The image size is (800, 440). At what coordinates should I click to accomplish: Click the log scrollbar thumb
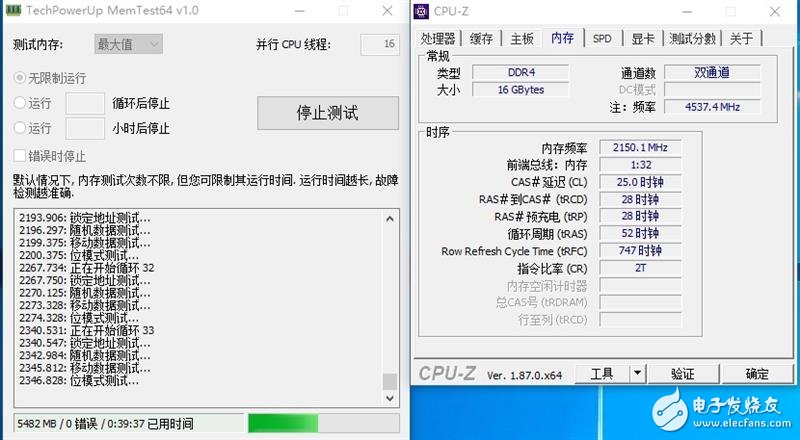coord(390,381)
